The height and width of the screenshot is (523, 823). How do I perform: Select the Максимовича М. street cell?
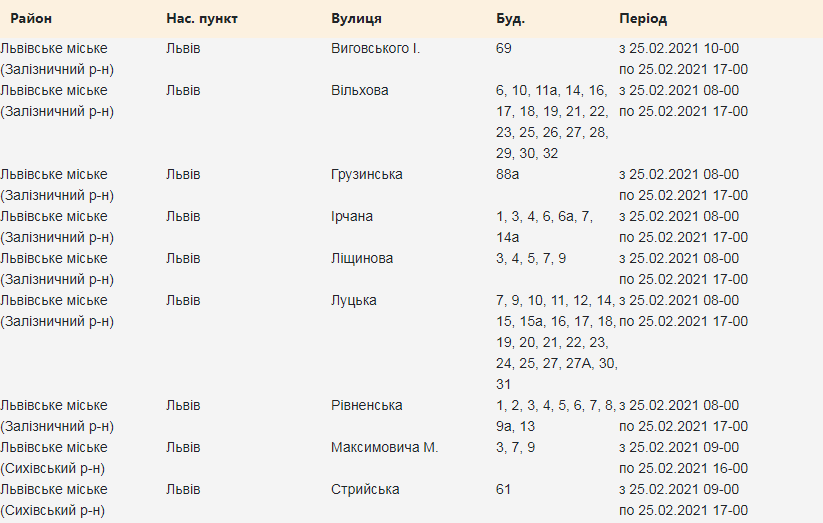[385, 447]
